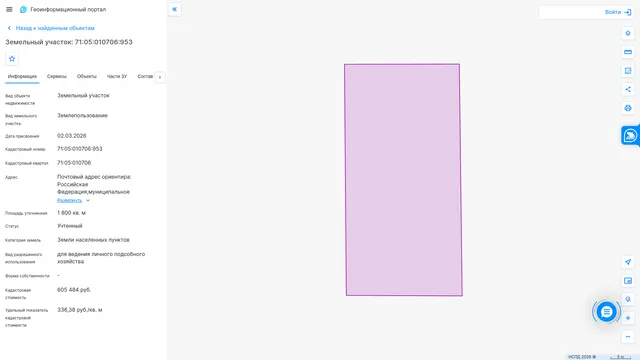Expand full address with Развернуть

click(69, 200)
